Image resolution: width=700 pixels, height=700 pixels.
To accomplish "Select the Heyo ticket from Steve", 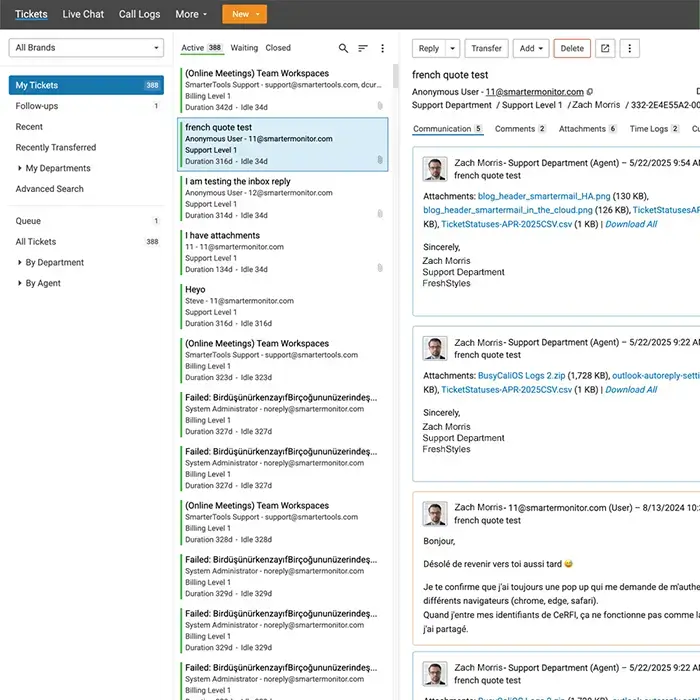I will point(283,306).
